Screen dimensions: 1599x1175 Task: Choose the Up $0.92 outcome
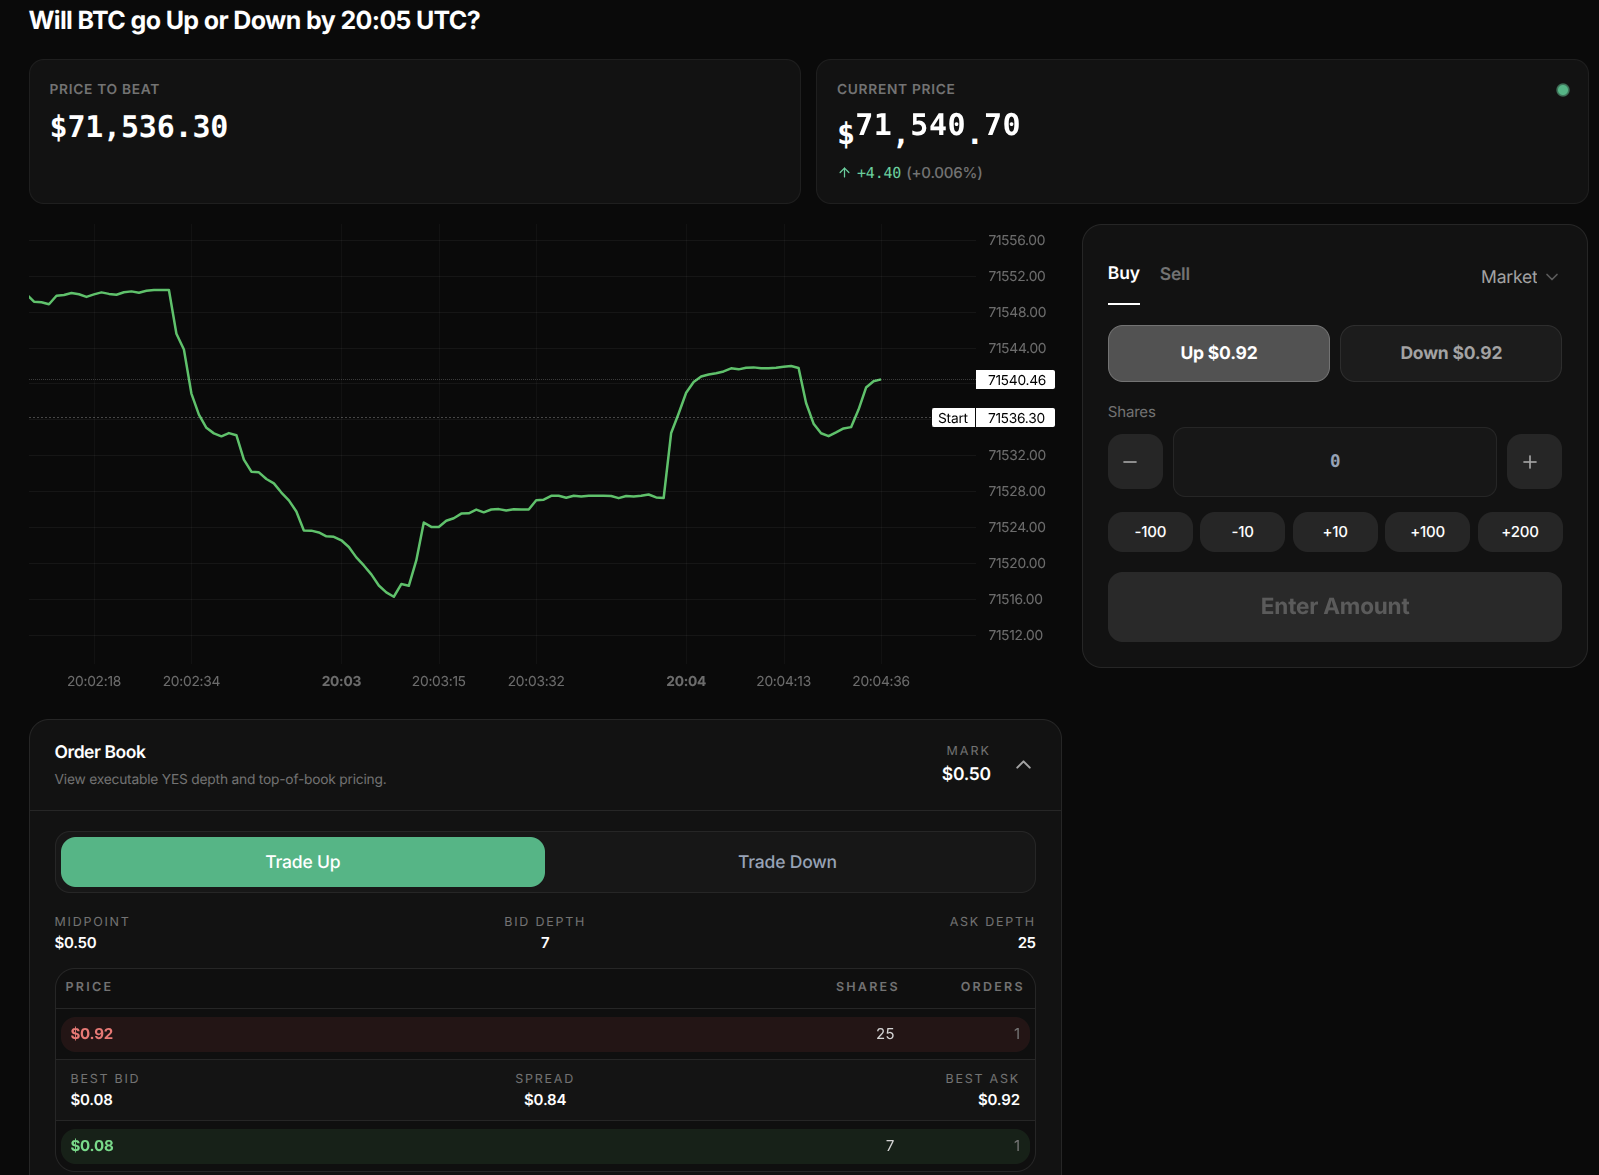tap(1219, 353)
